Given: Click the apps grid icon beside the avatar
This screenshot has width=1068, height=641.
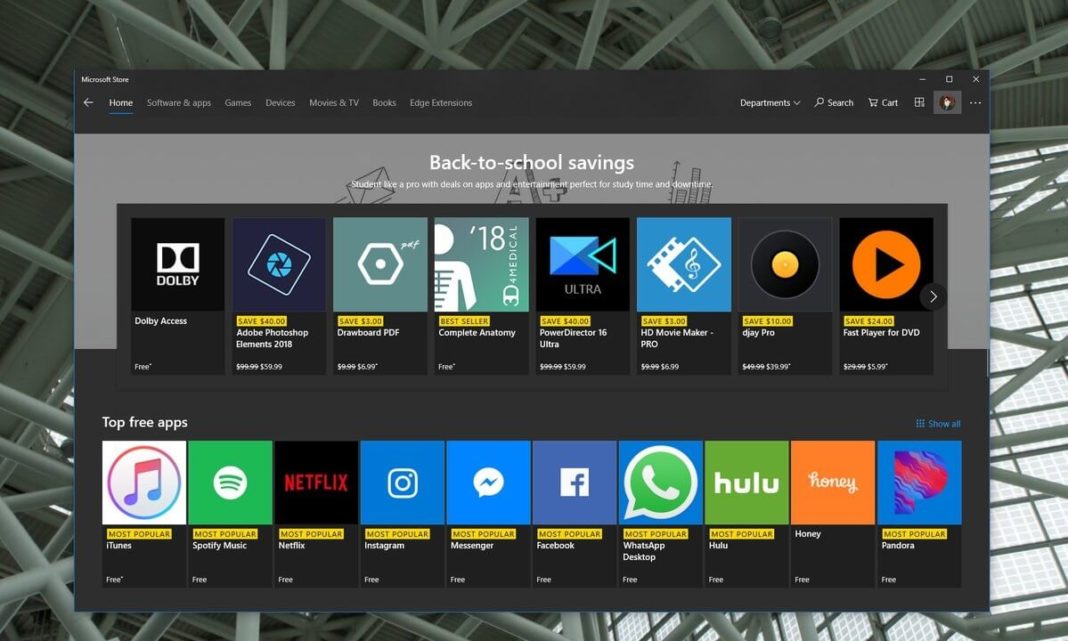Looking at the screenshot, I should [918, 102].
